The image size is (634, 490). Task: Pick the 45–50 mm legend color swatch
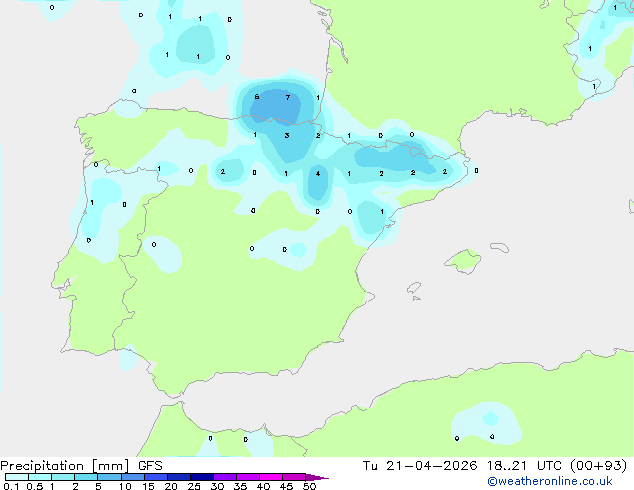click(294, 477)
